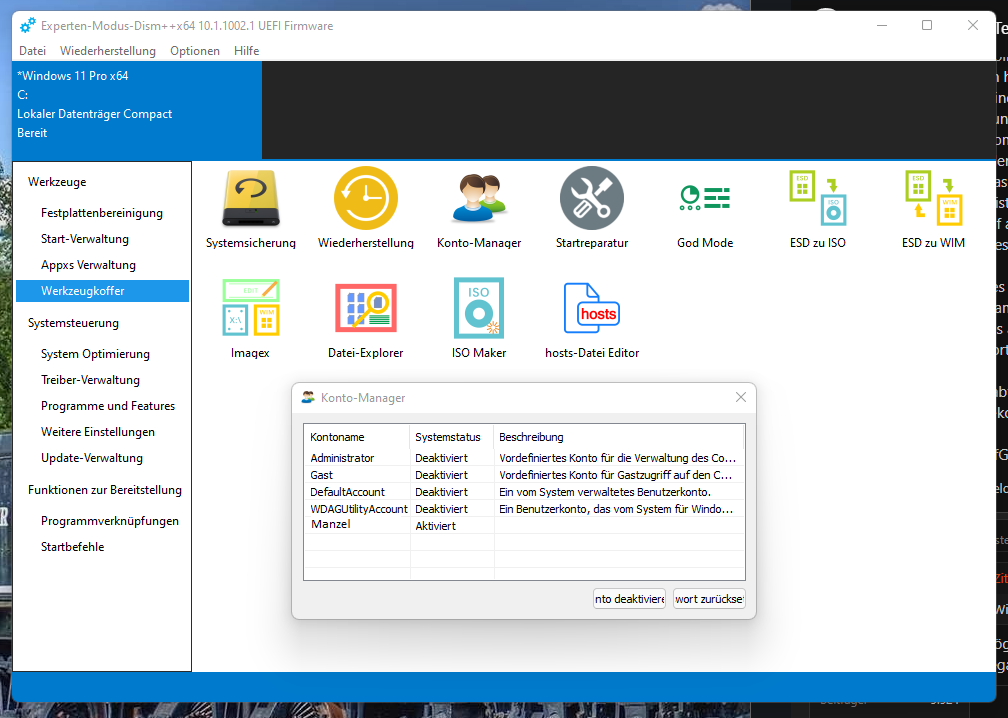Image resolution: width=1008 pixels, height=718 pixels.
Task: Select the Gast account row
Action: pyautogui.click(x=524, y=475)
